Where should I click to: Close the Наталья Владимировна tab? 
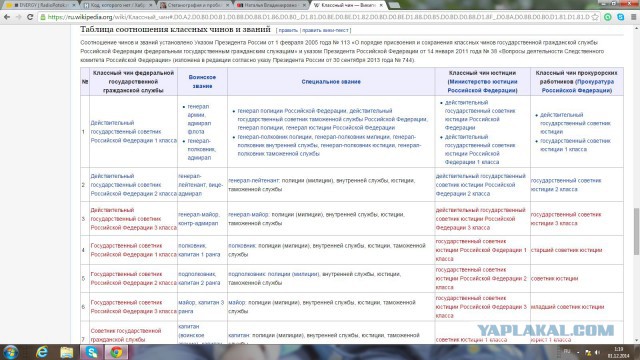click(x=304, y=5)
